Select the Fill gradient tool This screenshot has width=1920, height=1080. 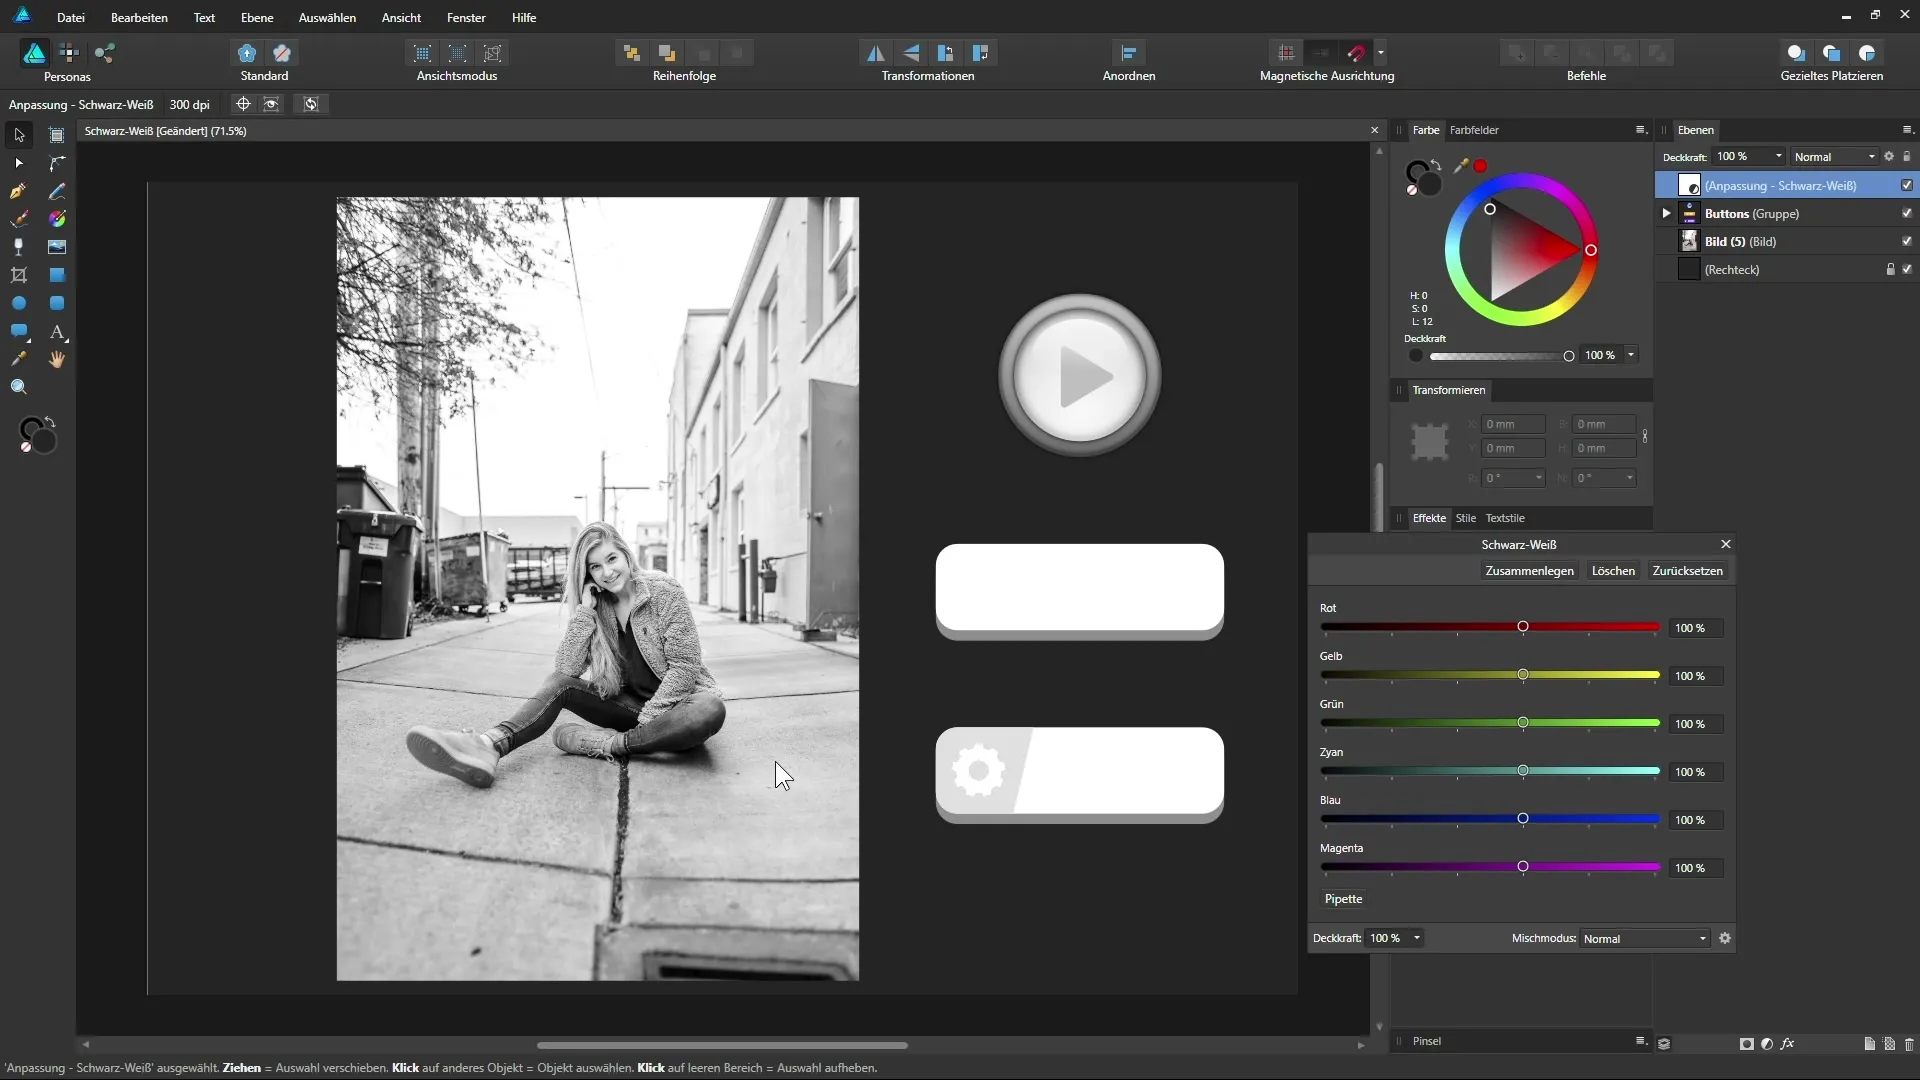pos(57,219)
